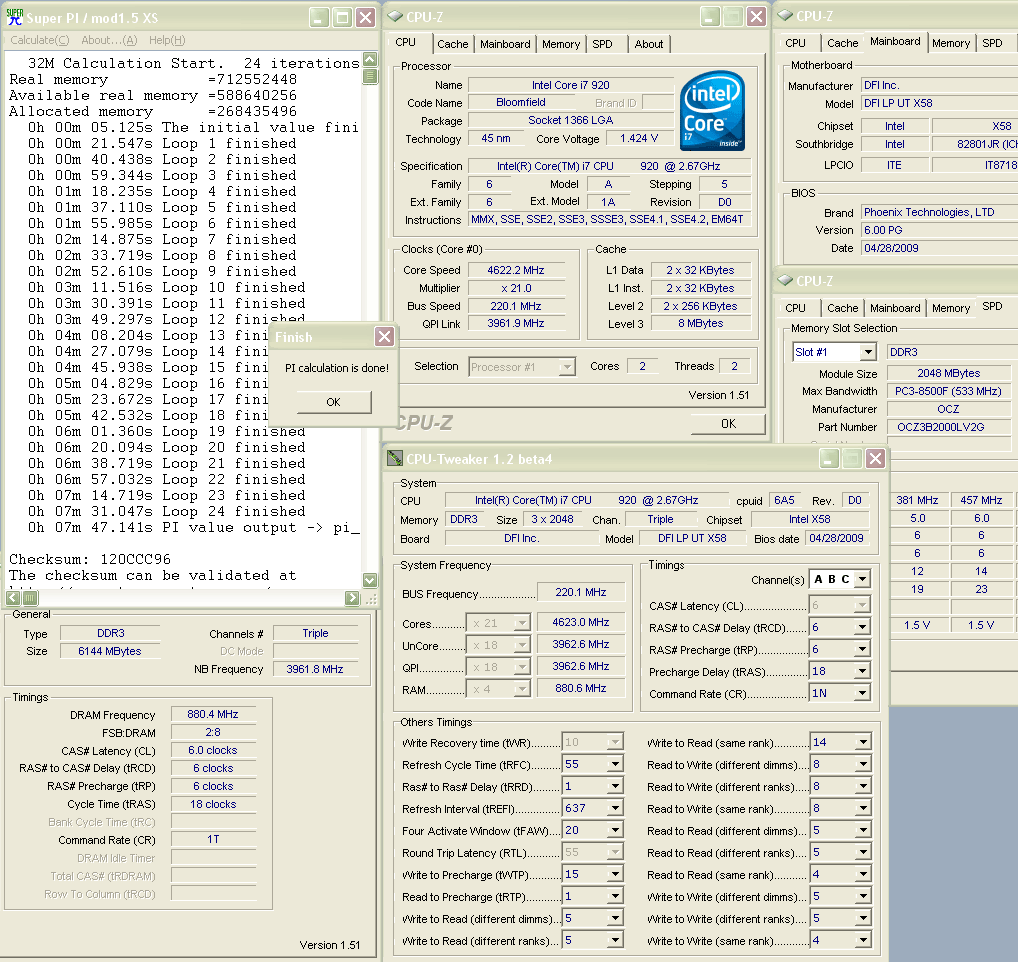Click the CPU-Z SPD window title icon
This screenshot has width=1018, height=962.
(785, 280)
